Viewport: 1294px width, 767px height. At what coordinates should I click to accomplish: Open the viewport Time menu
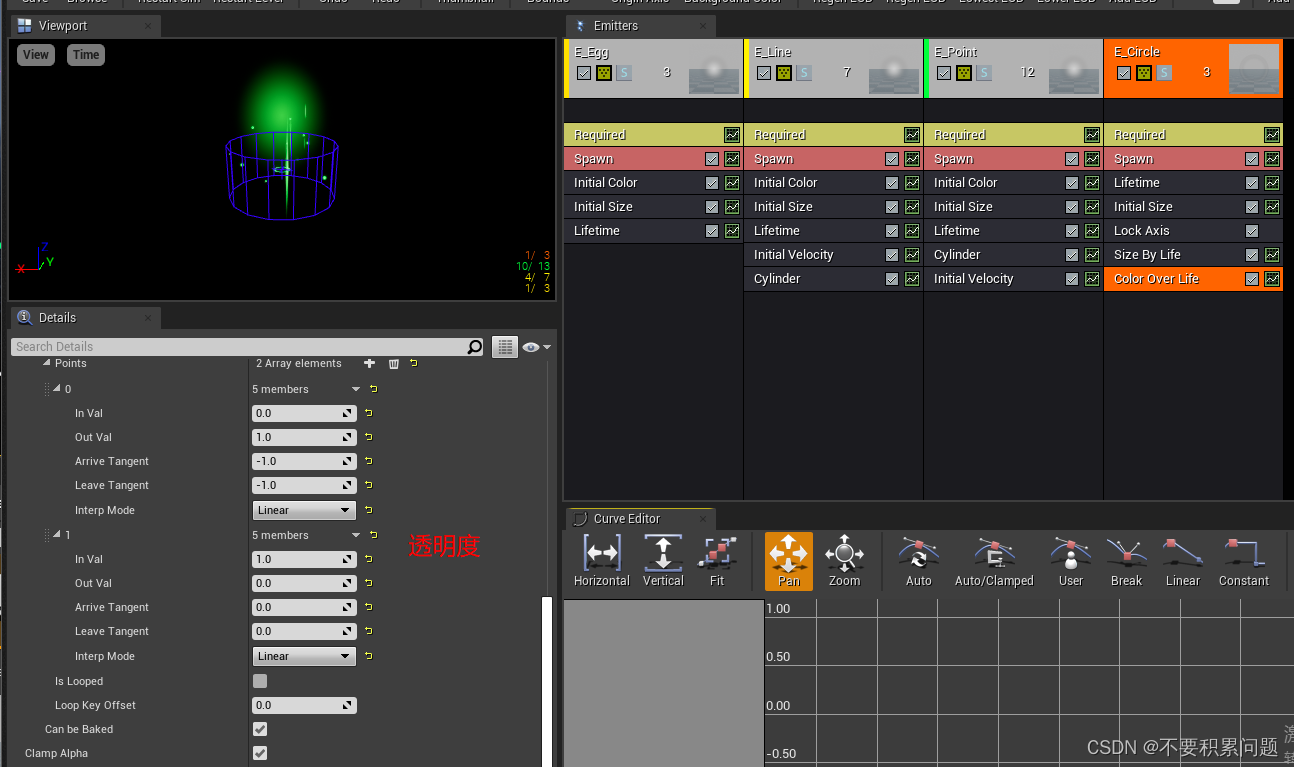[86, 55]
